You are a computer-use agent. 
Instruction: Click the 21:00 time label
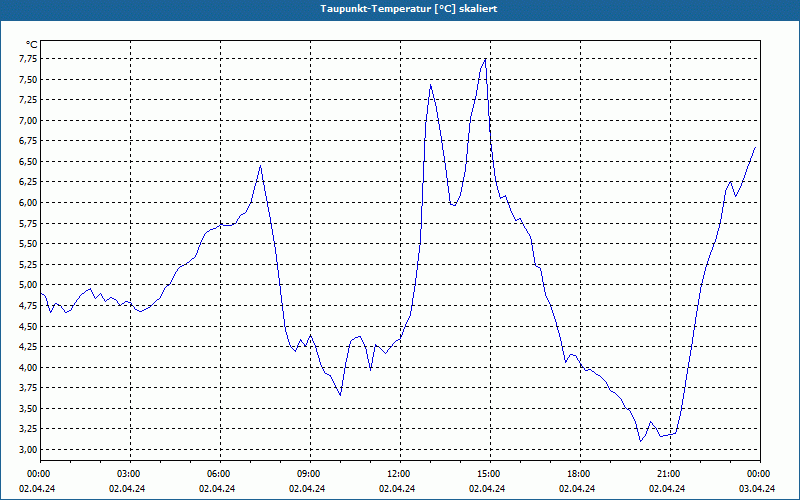669,474
